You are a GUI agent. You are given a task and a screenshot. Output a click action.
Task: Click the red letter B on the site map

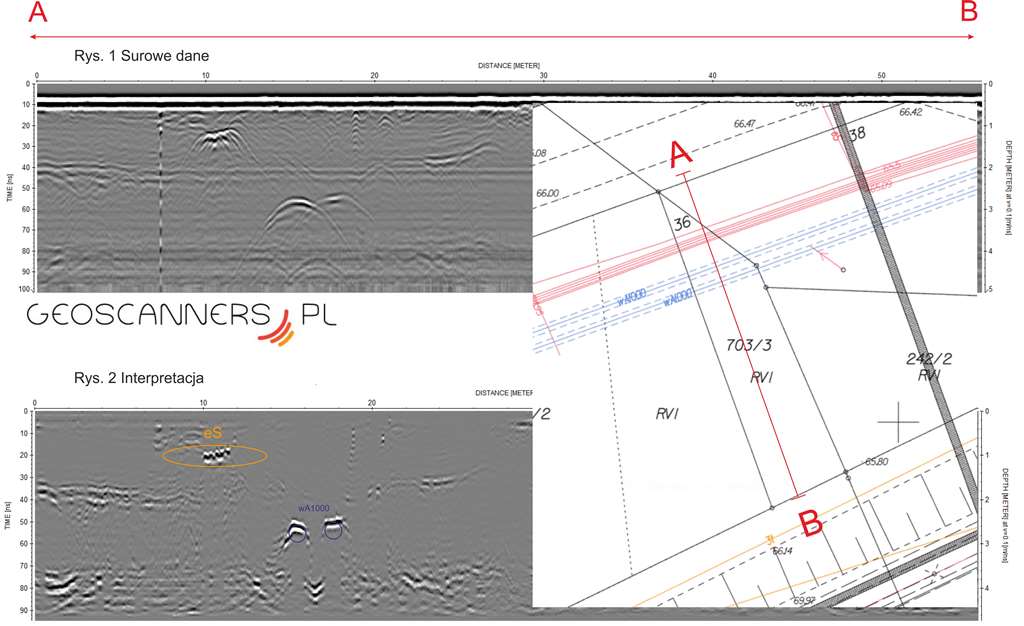(810, 523)
